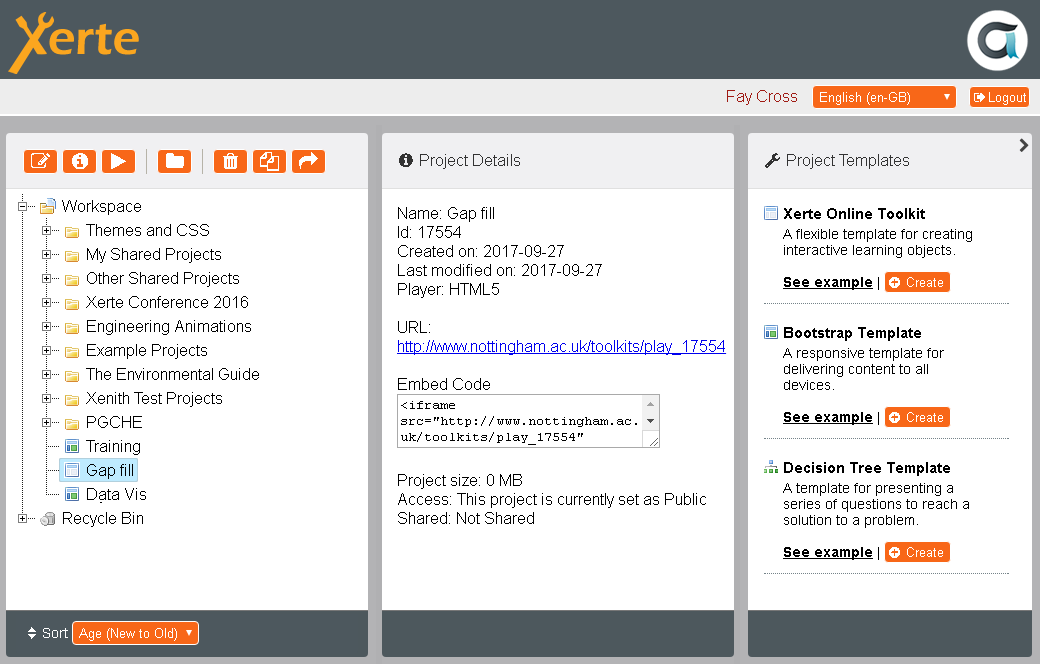Click the Fay Cross user name
Image resolution: width=1040 pixels, height=664 pixels.
click(x=761, y=97)
